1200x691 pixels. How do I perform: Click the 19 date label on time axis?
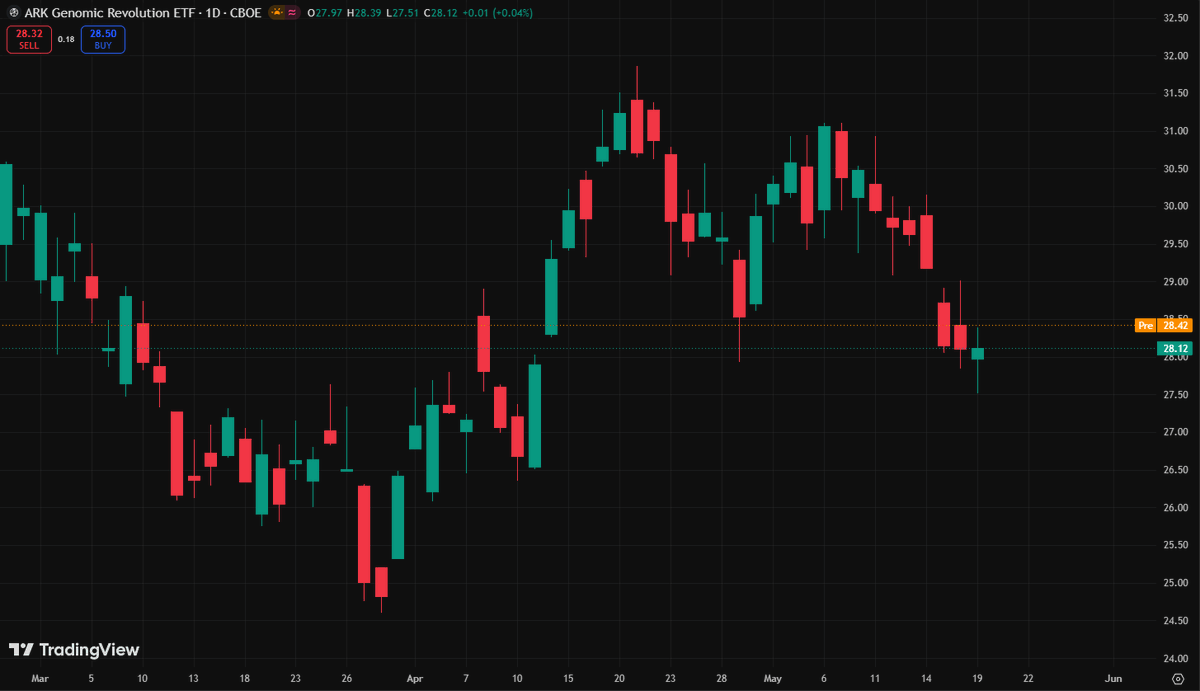pos(977,677)
